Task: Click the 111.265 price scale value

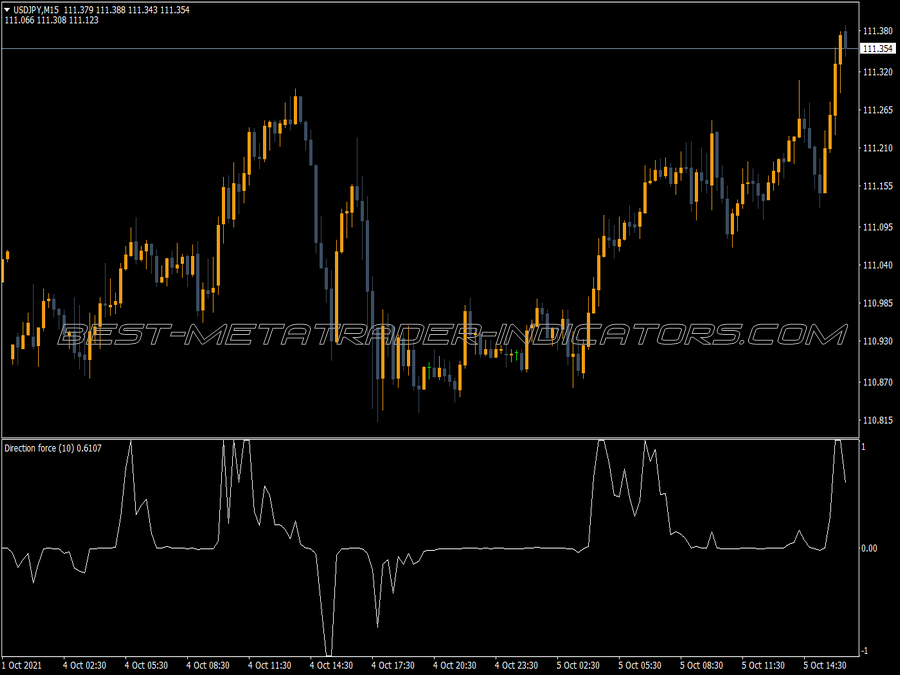Action: coord(878,110)
